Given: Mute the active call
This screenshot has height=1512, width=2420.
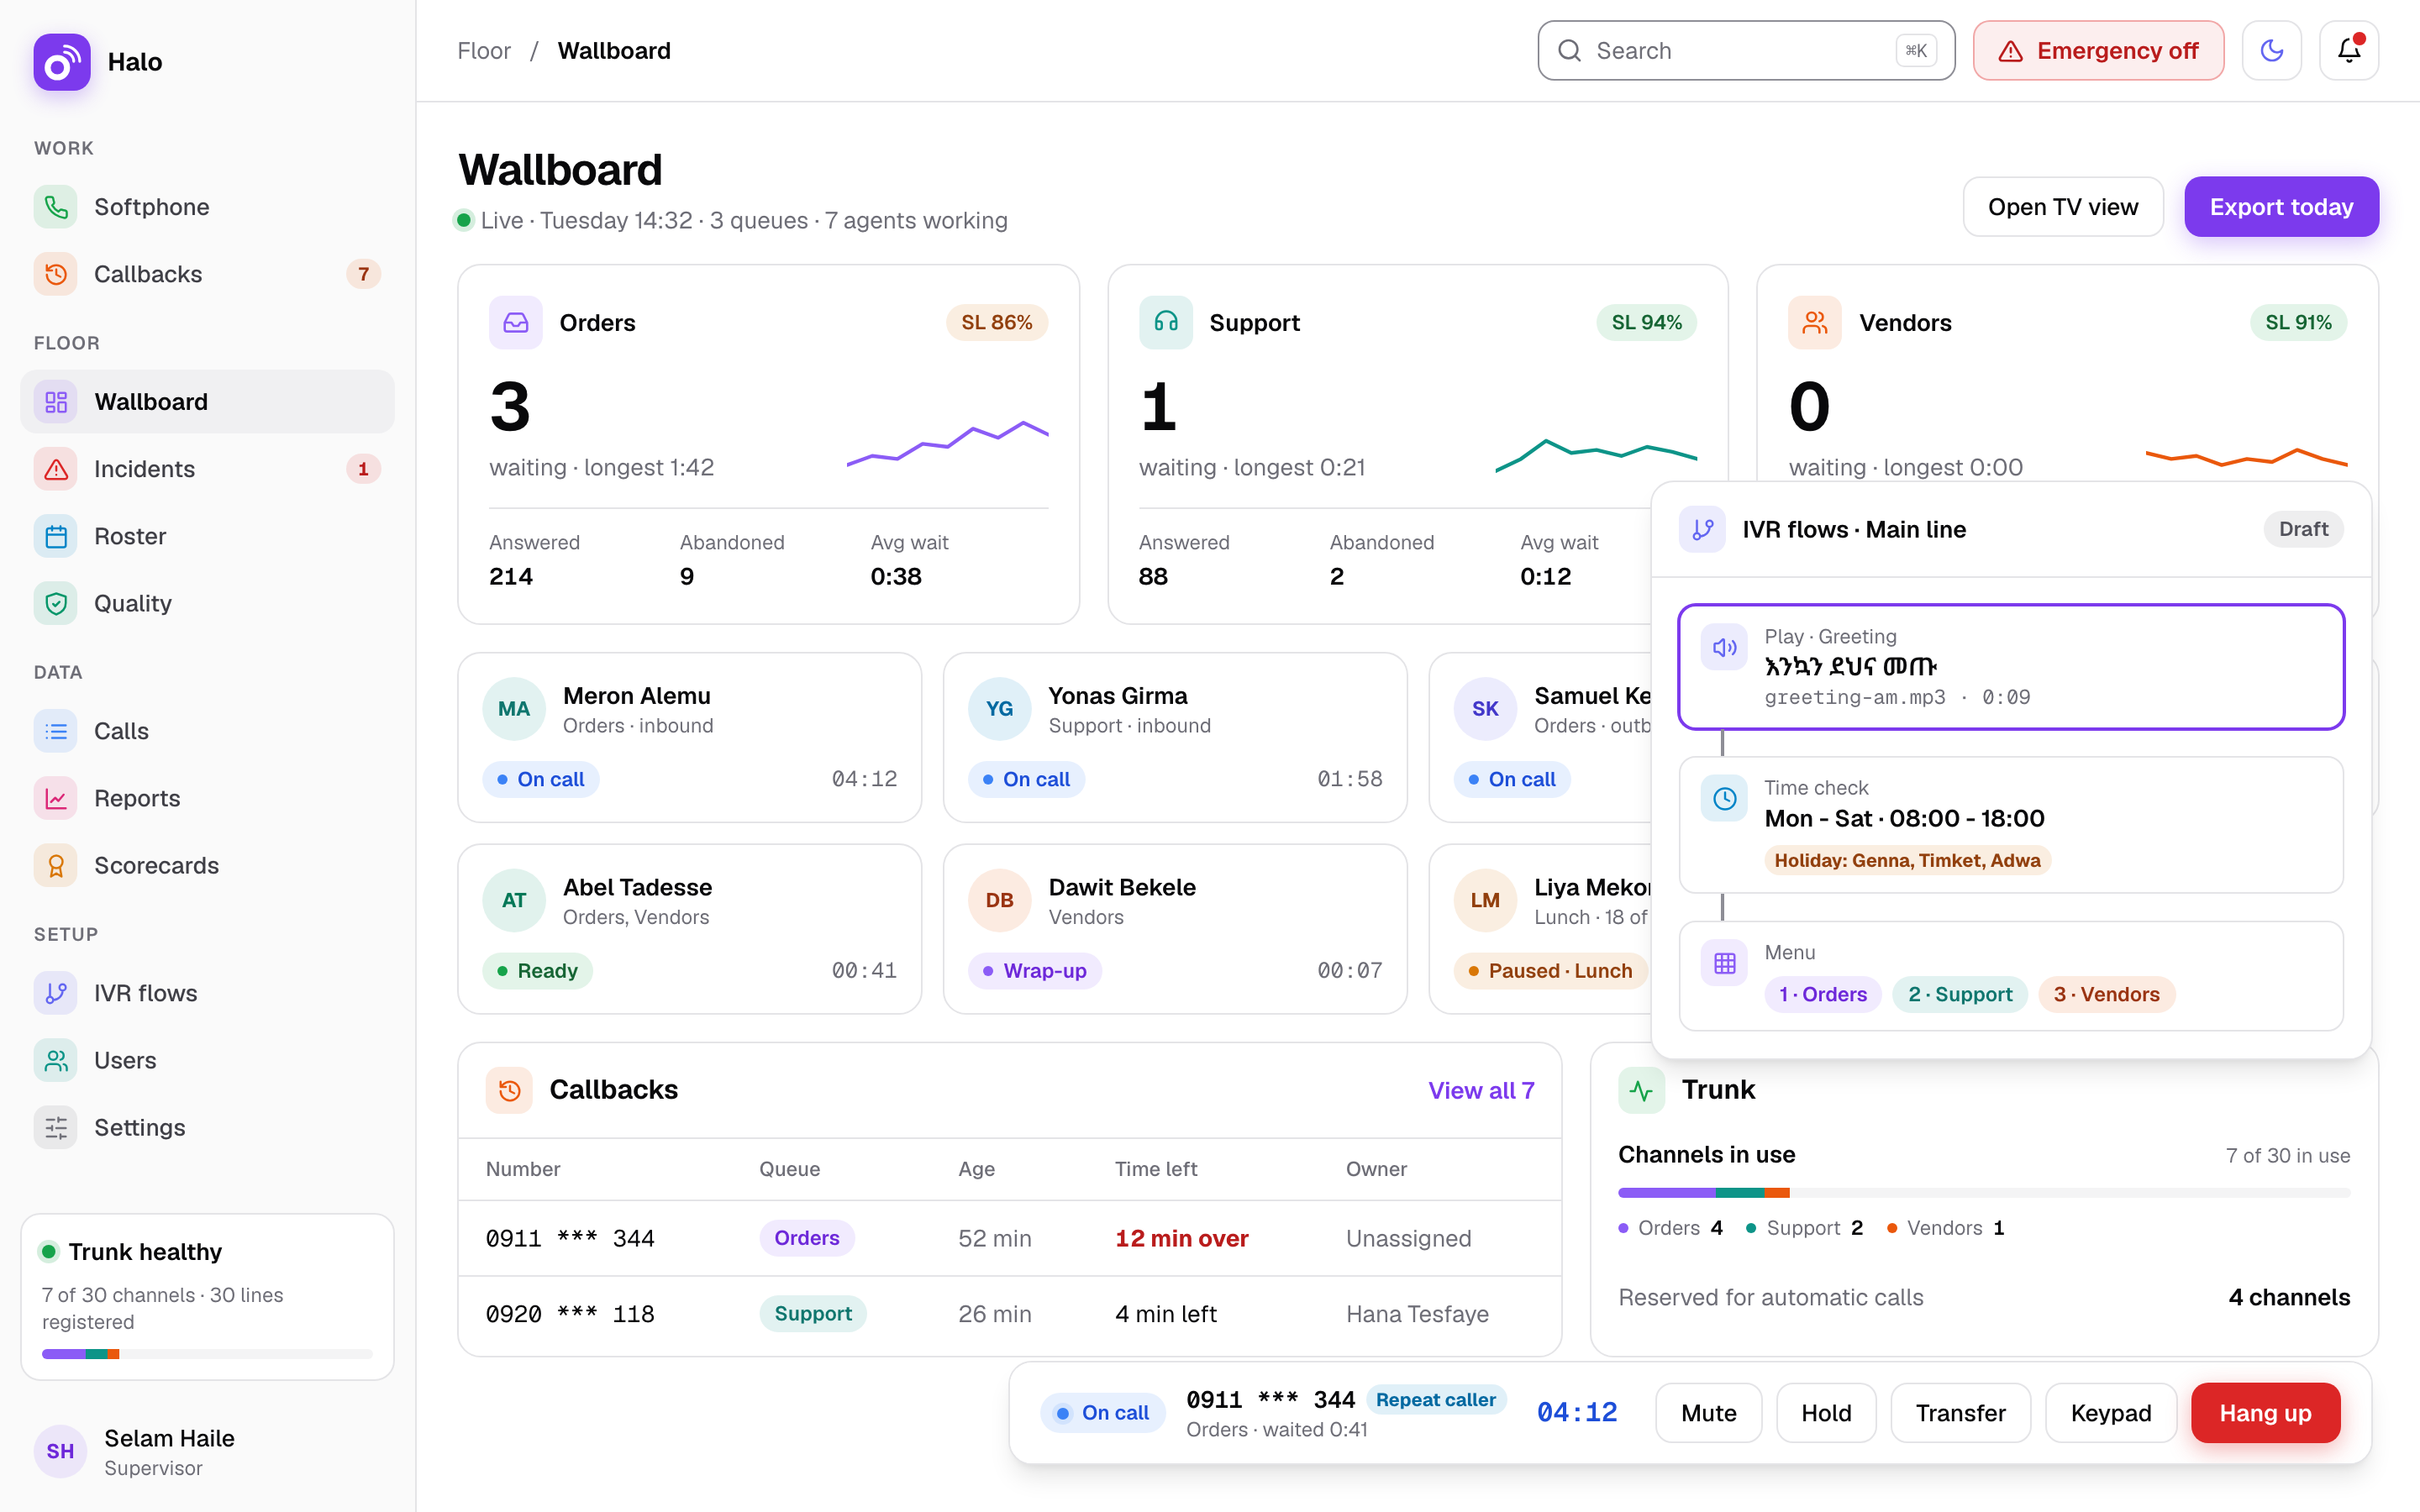Looking at the screenshot, I should 1708,1413.
